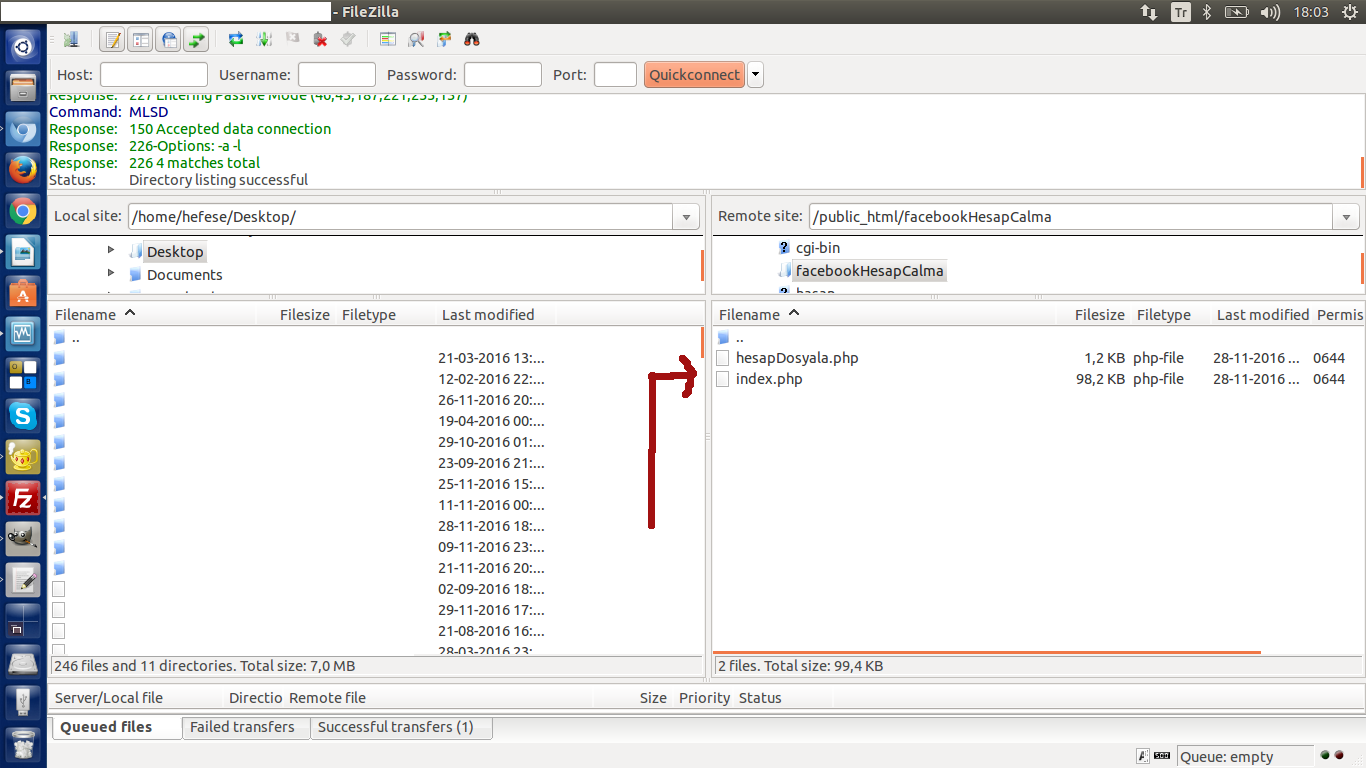
Task: Launch Firefox from the Unity launcher
Action: 23,169
